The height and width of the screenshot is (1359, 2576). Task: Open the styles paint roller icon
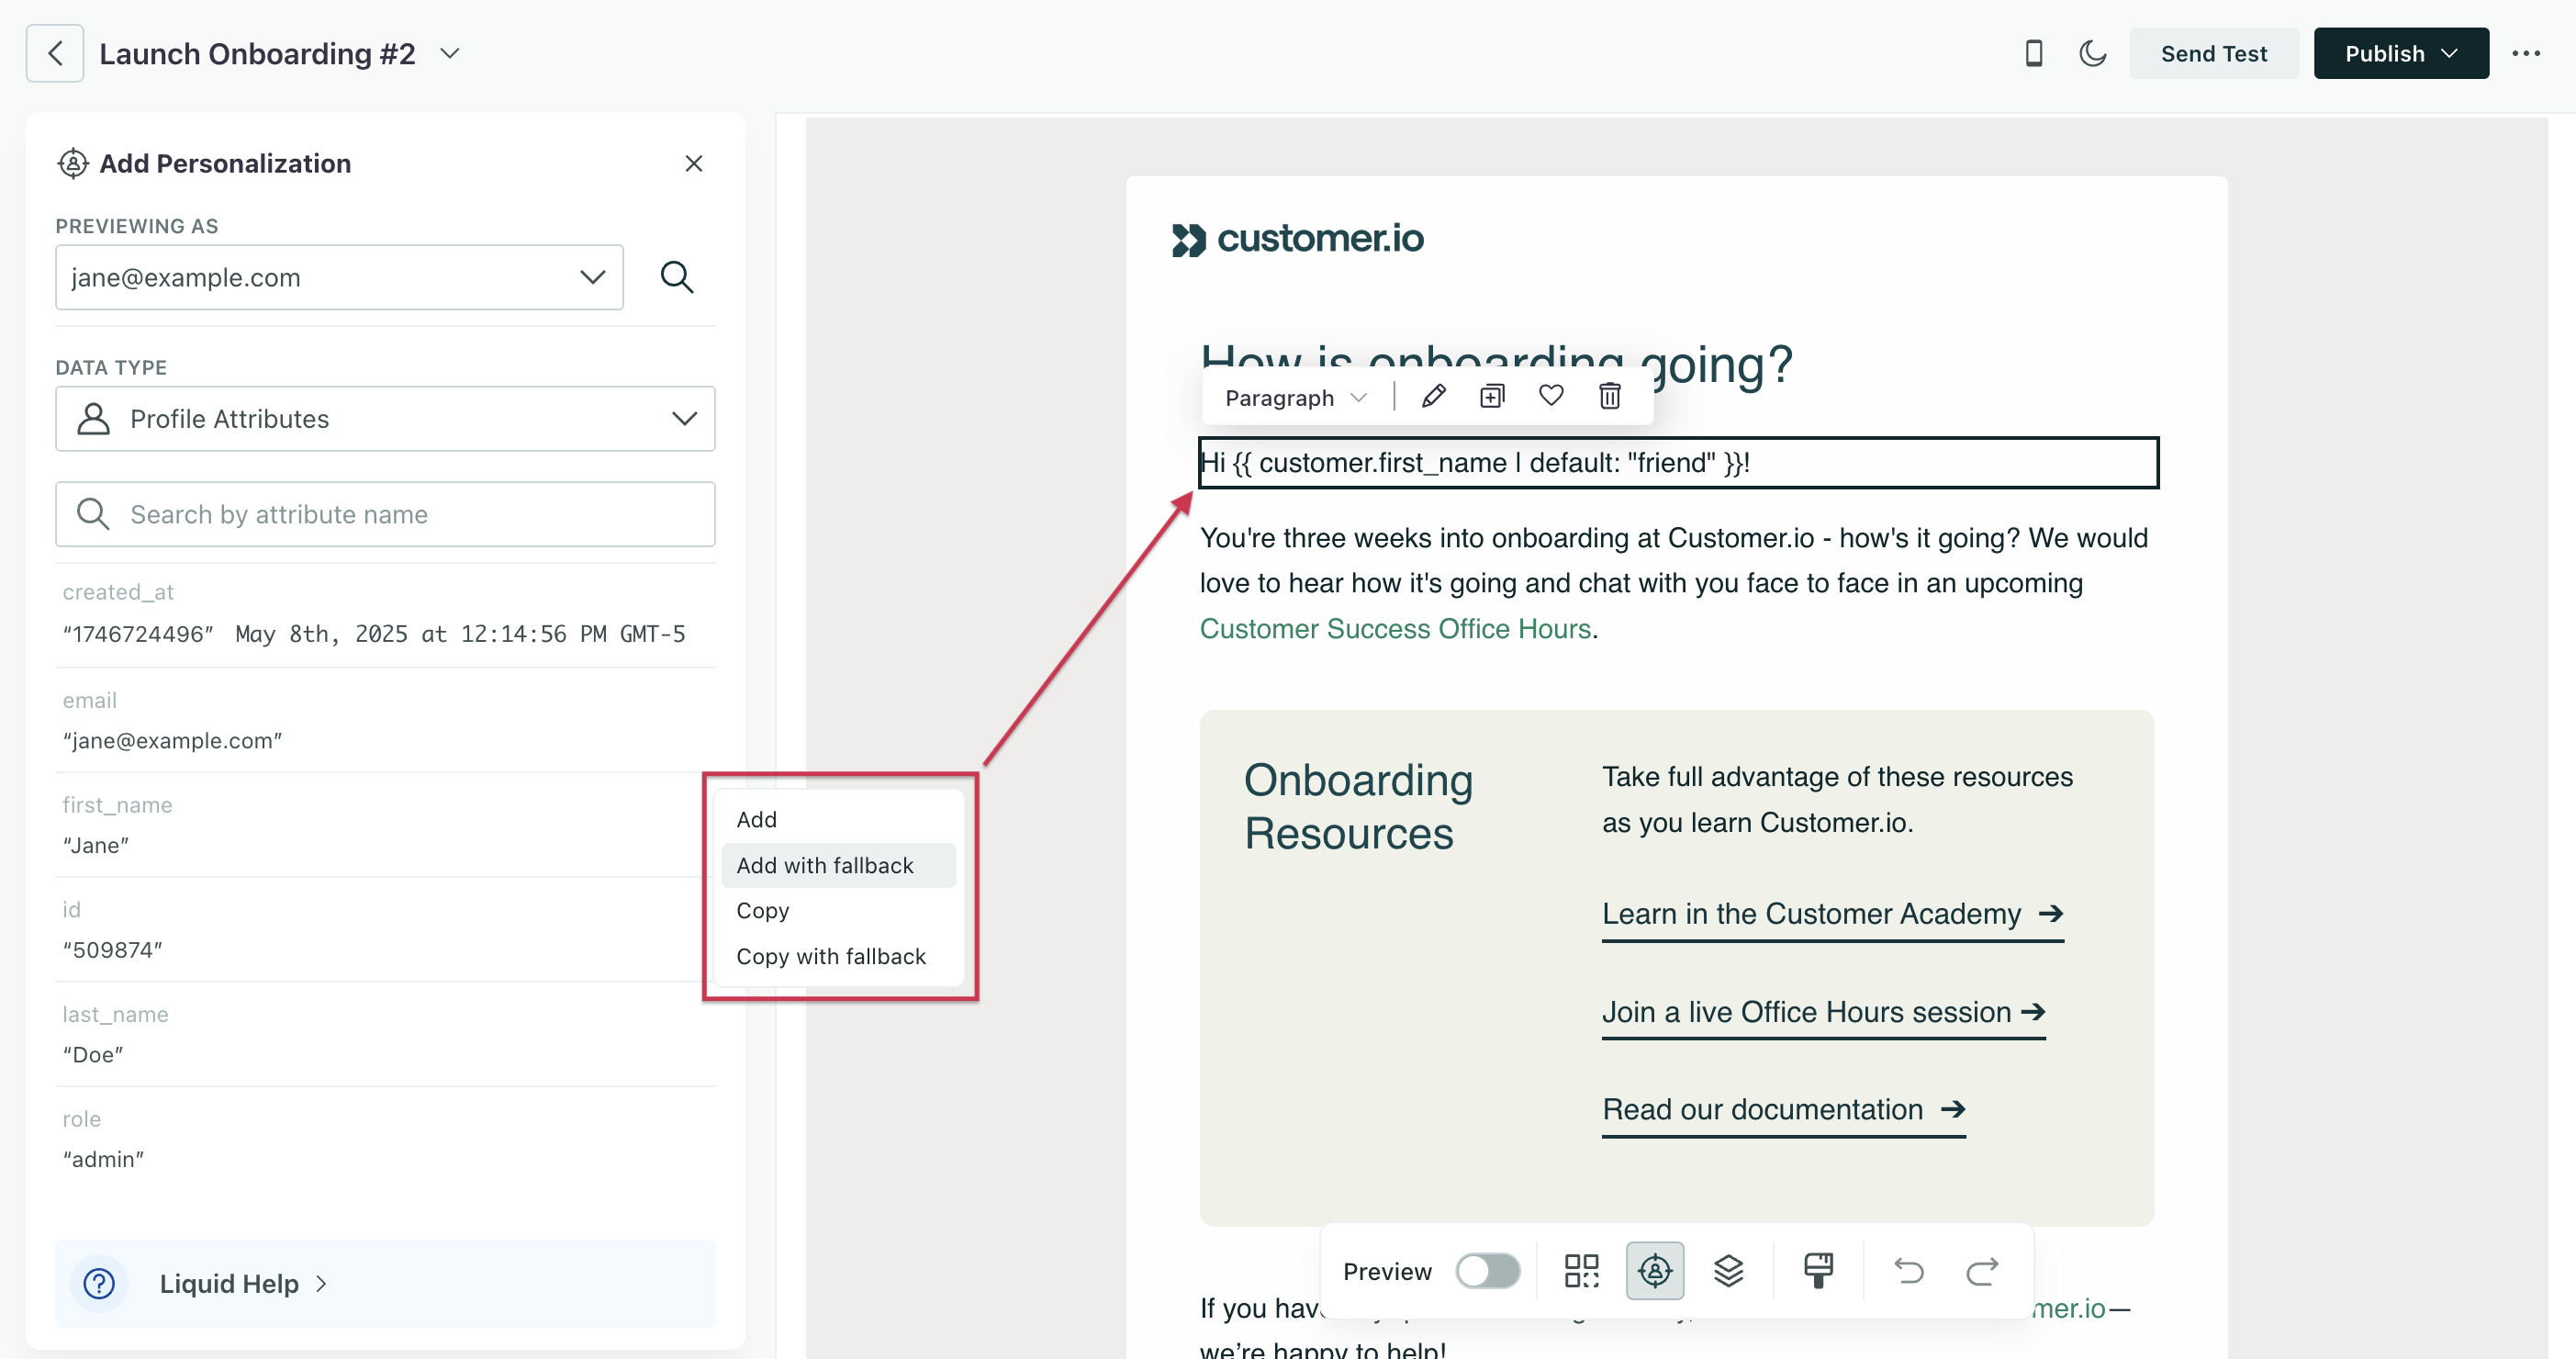coord(1818,1271)
